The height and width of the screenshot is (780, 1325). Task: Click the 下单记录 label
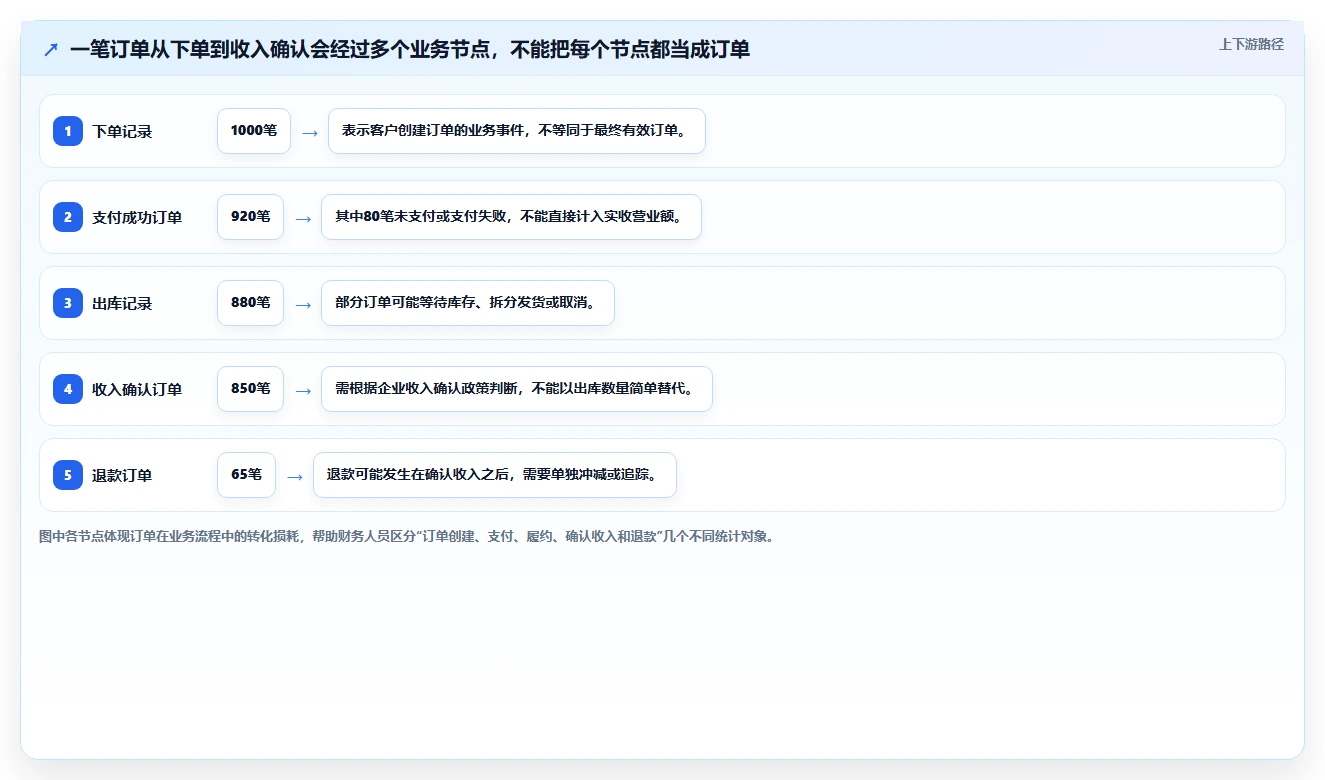pos(122,131)
